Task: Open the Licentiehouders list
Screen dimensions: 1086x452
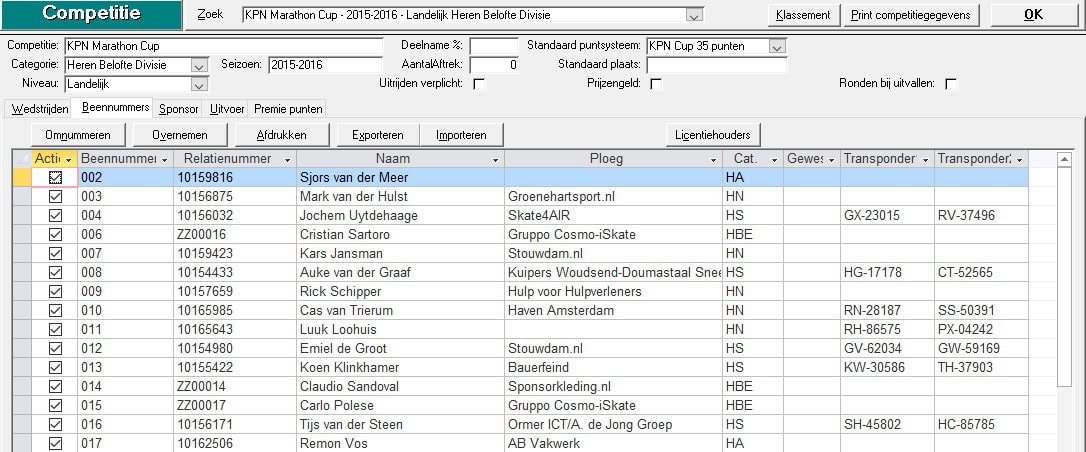Action: click(713, 135)
